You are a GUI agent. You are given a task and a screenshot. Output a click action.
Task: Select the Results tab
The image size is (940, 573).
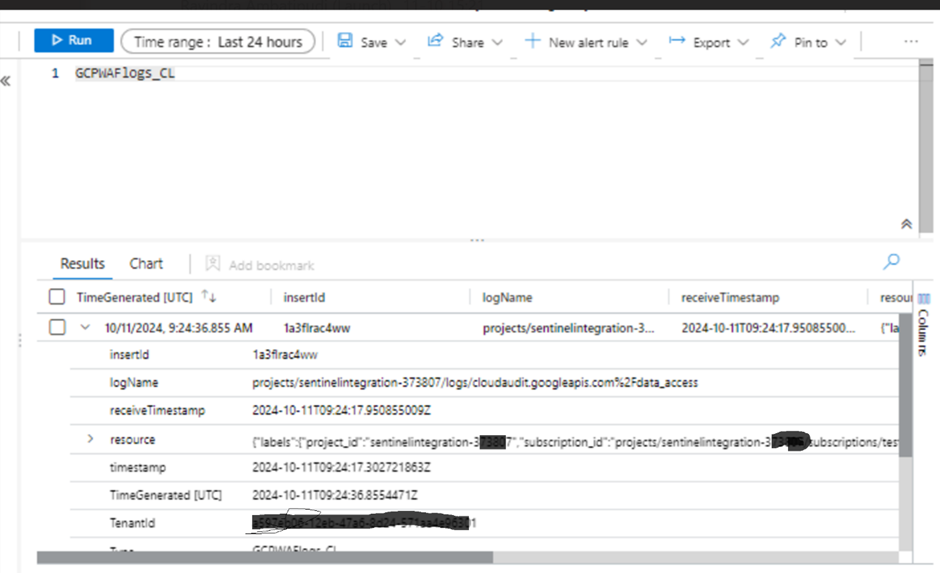coord(82,264)
